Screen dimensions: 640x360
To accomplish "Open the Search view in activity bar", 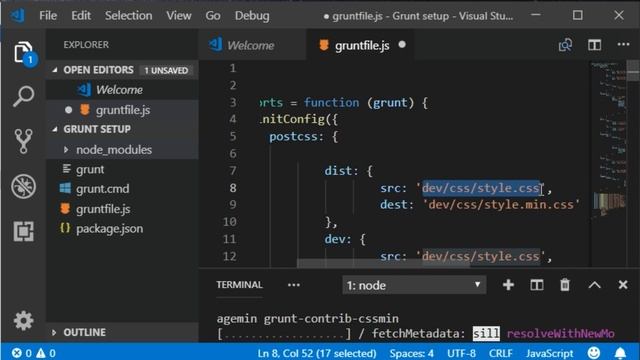I will pyautogui.click(x=24, y=96).
